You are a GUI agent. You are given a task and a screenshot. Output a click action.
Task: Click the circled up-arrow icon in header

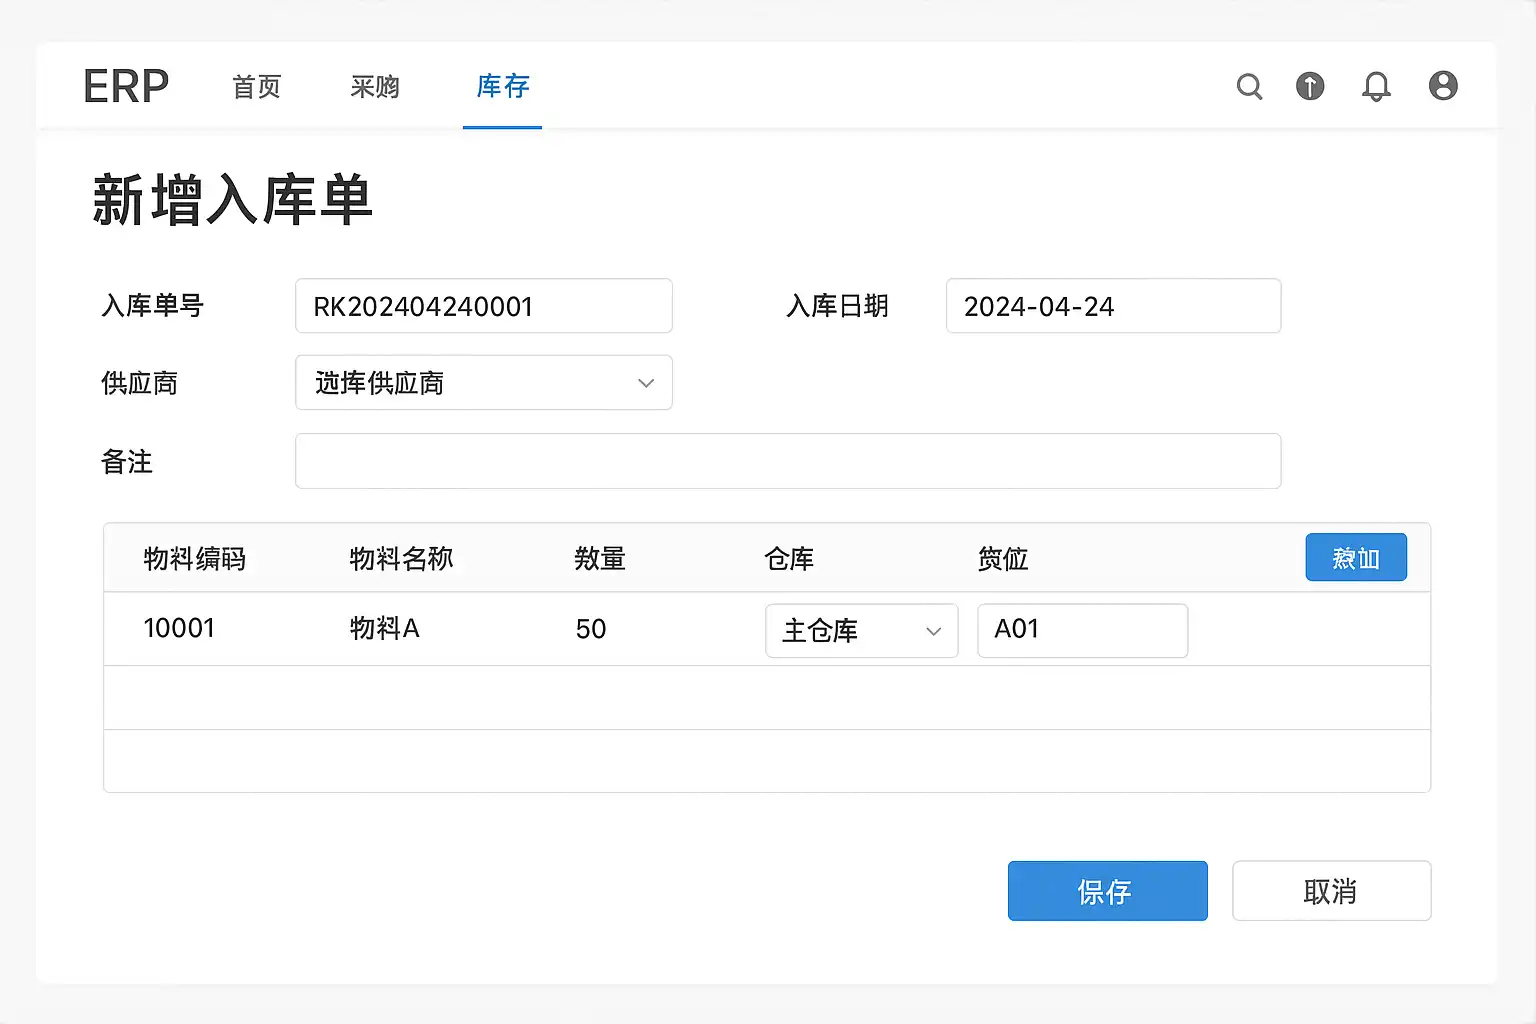(x=1310, y=87)
